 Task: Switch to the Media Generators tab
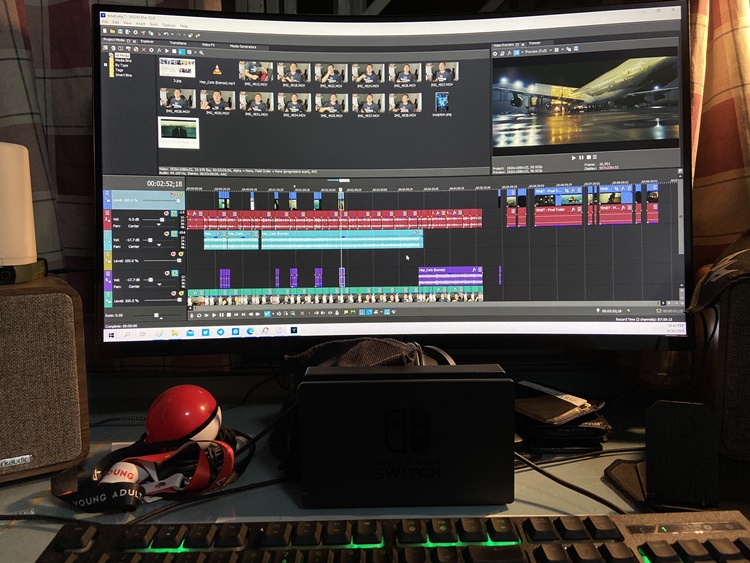pyautogui.click(x=243, y=46)
